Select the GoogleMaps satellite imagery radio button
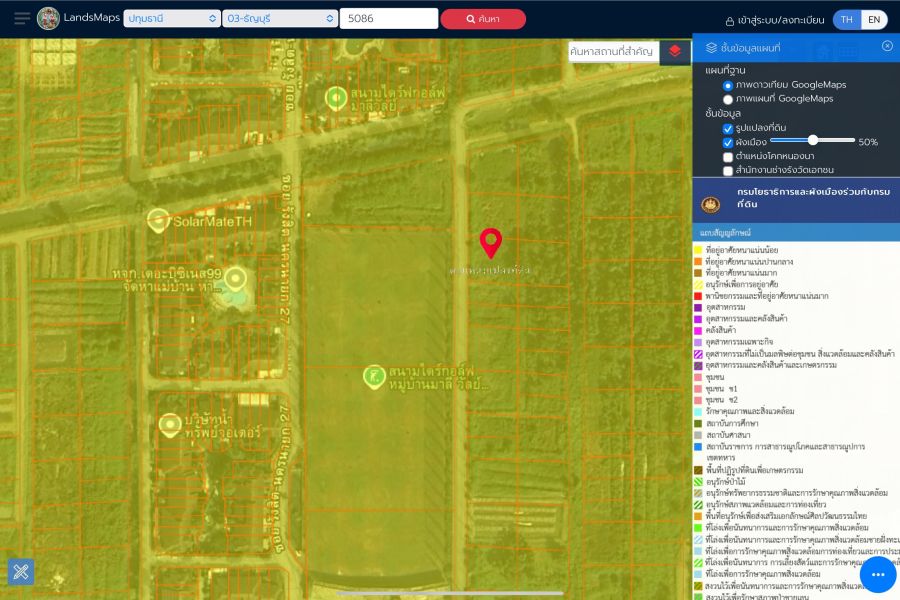Image resolution: width=900 pixels, height=600 pixels. (x=728, y=85)
